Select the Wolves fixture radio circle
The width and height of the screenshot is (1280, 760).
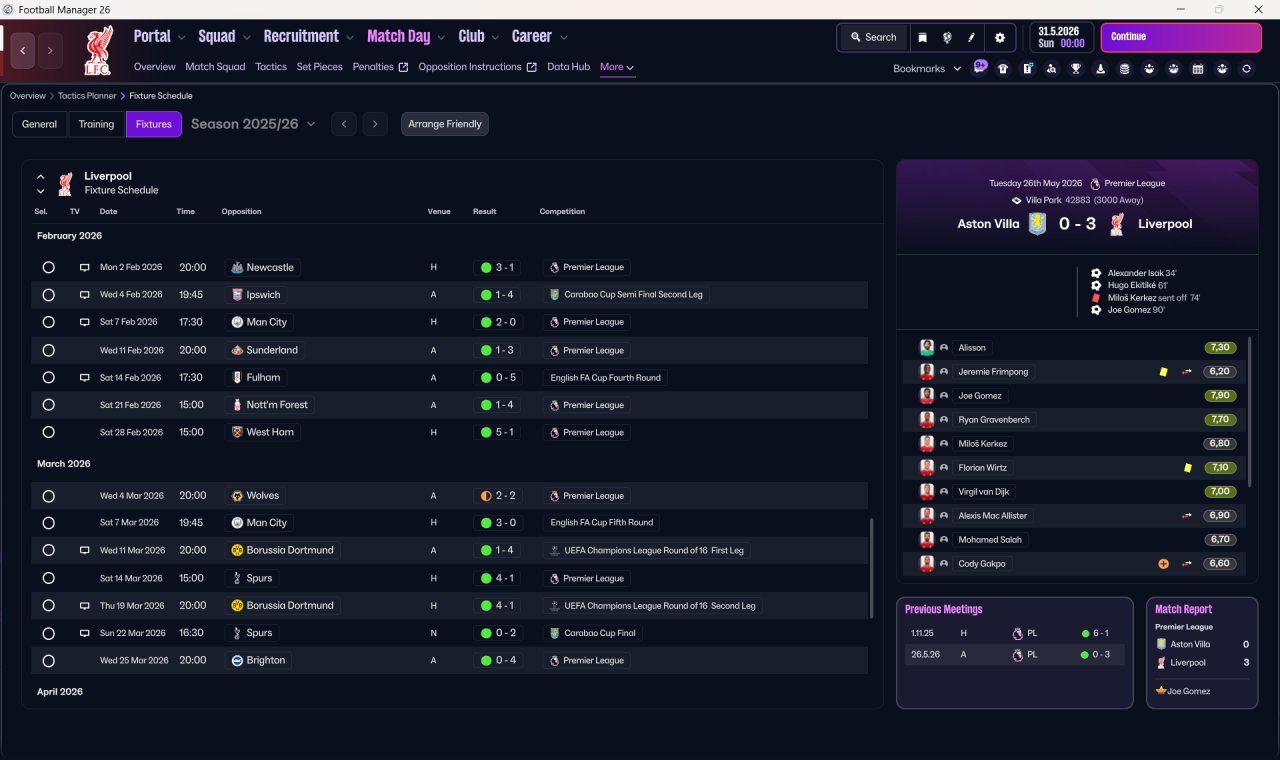click(x=48, y=496)
